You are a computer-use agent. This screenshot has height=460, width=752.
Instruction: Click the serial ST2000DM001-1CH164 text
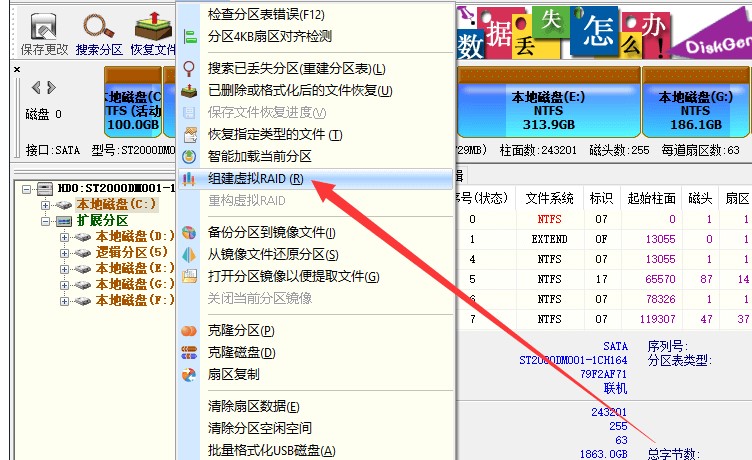pyautogui.click(x=574, y=360)
